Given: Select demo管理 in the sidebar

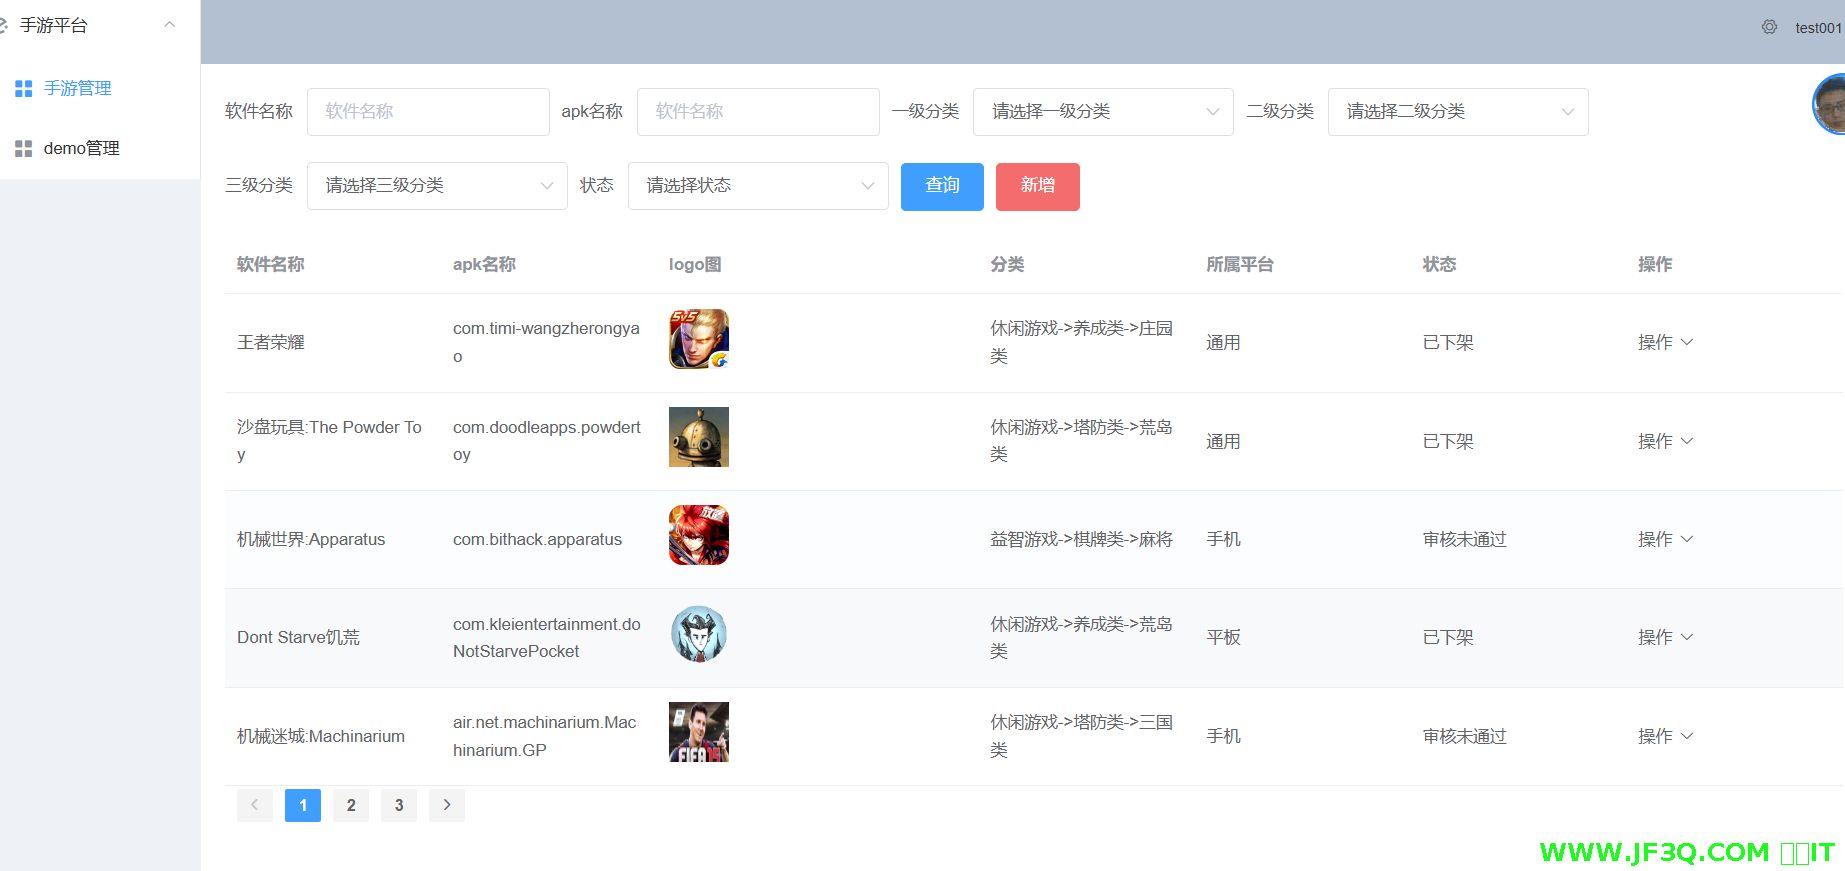Looking at the screenshot, I should 81,149.
